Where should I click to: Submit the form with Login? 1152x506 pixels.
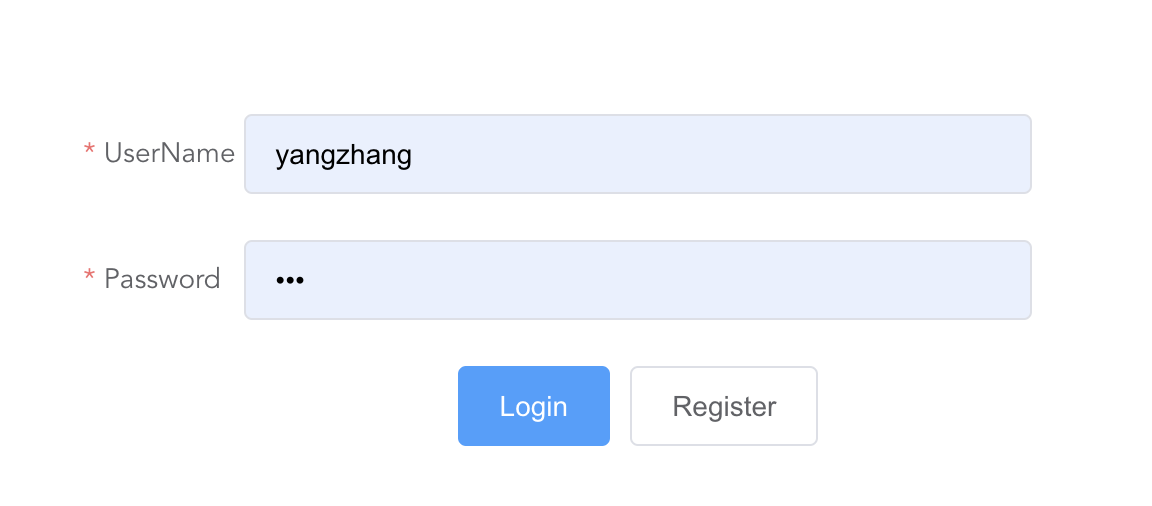pos(533,406)
